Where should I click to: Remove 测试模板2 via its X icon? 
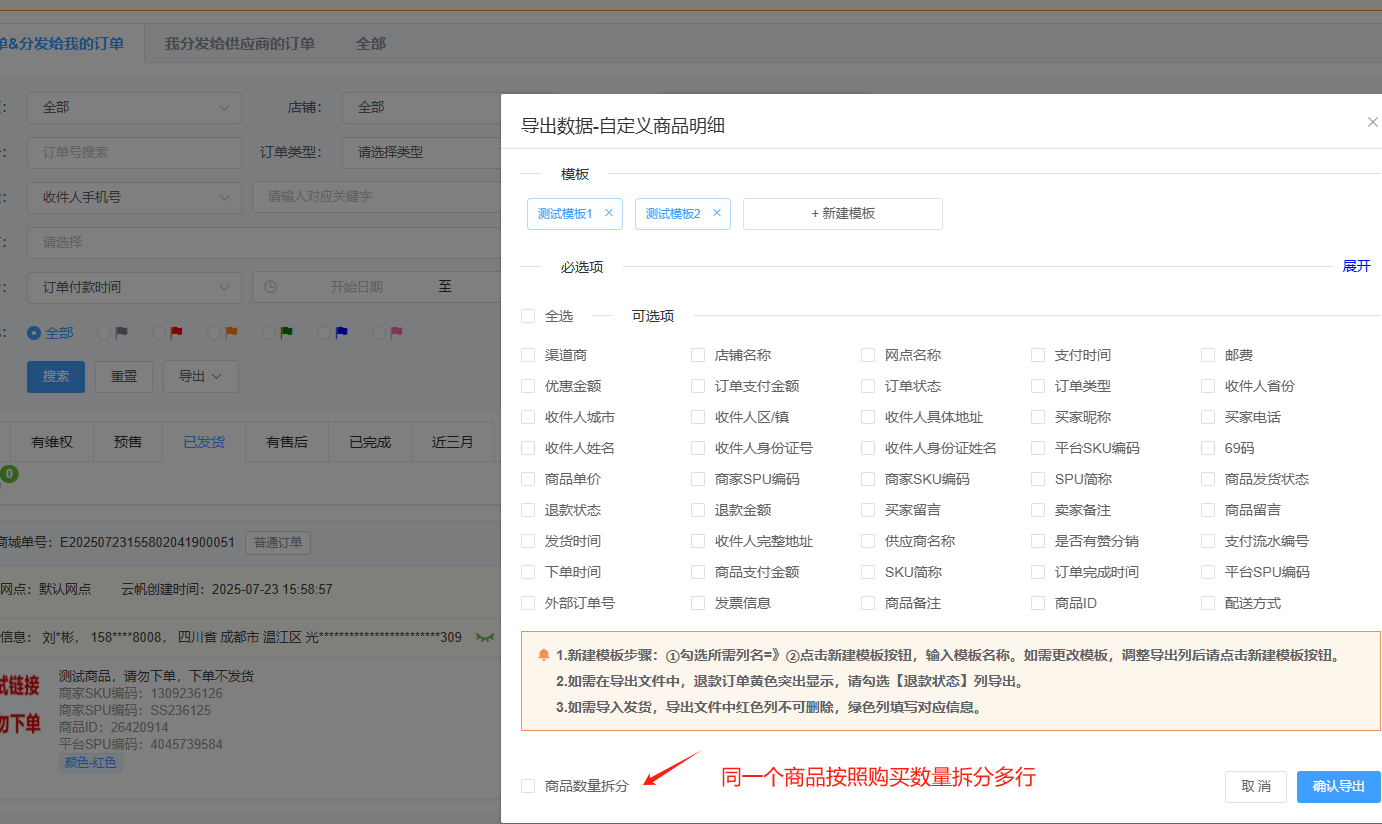pos(716,213)
